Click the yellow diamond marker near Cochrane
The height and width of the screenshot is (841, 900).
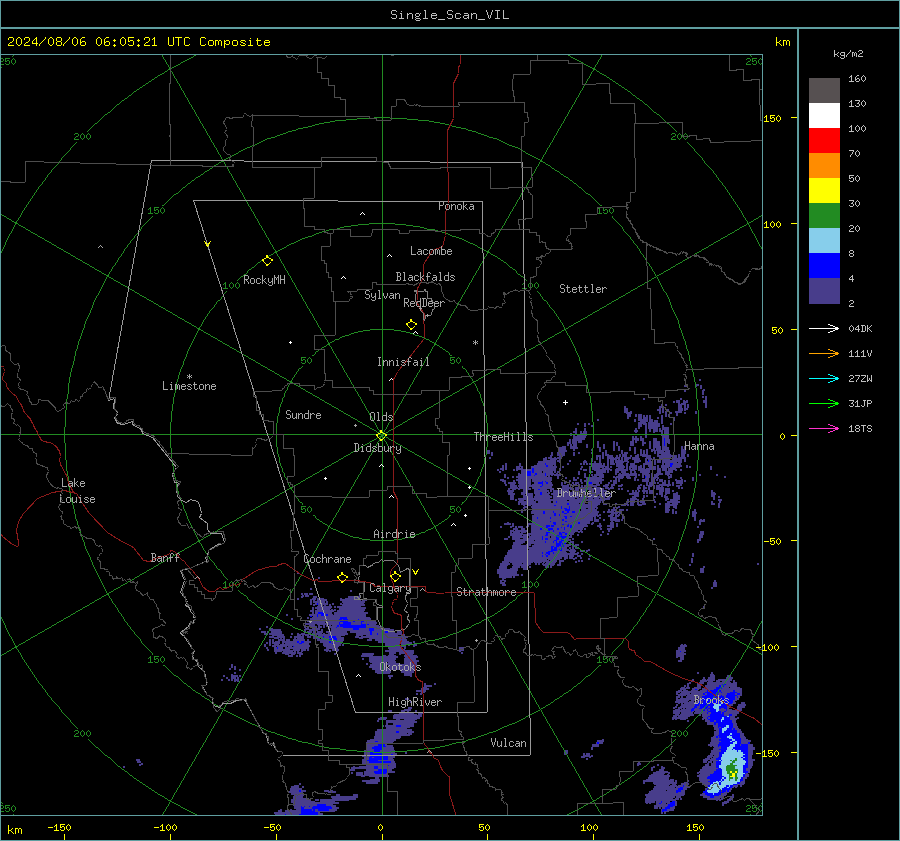click(343, 577)
